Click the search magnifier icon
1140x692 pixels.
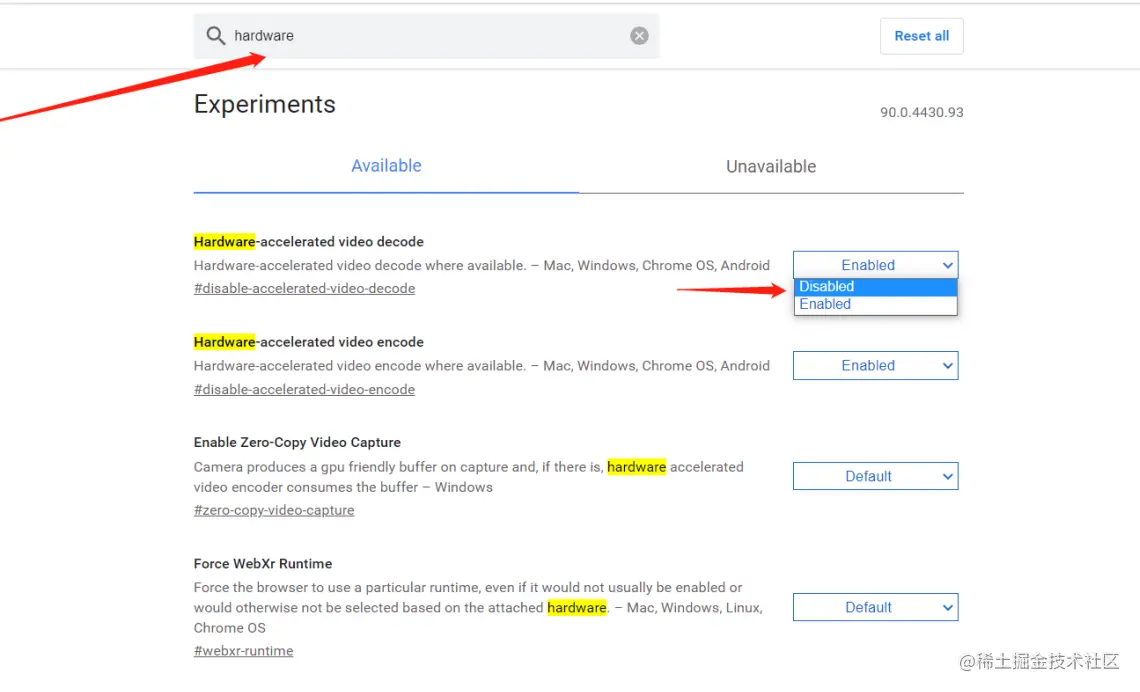[x=215, y=36]
